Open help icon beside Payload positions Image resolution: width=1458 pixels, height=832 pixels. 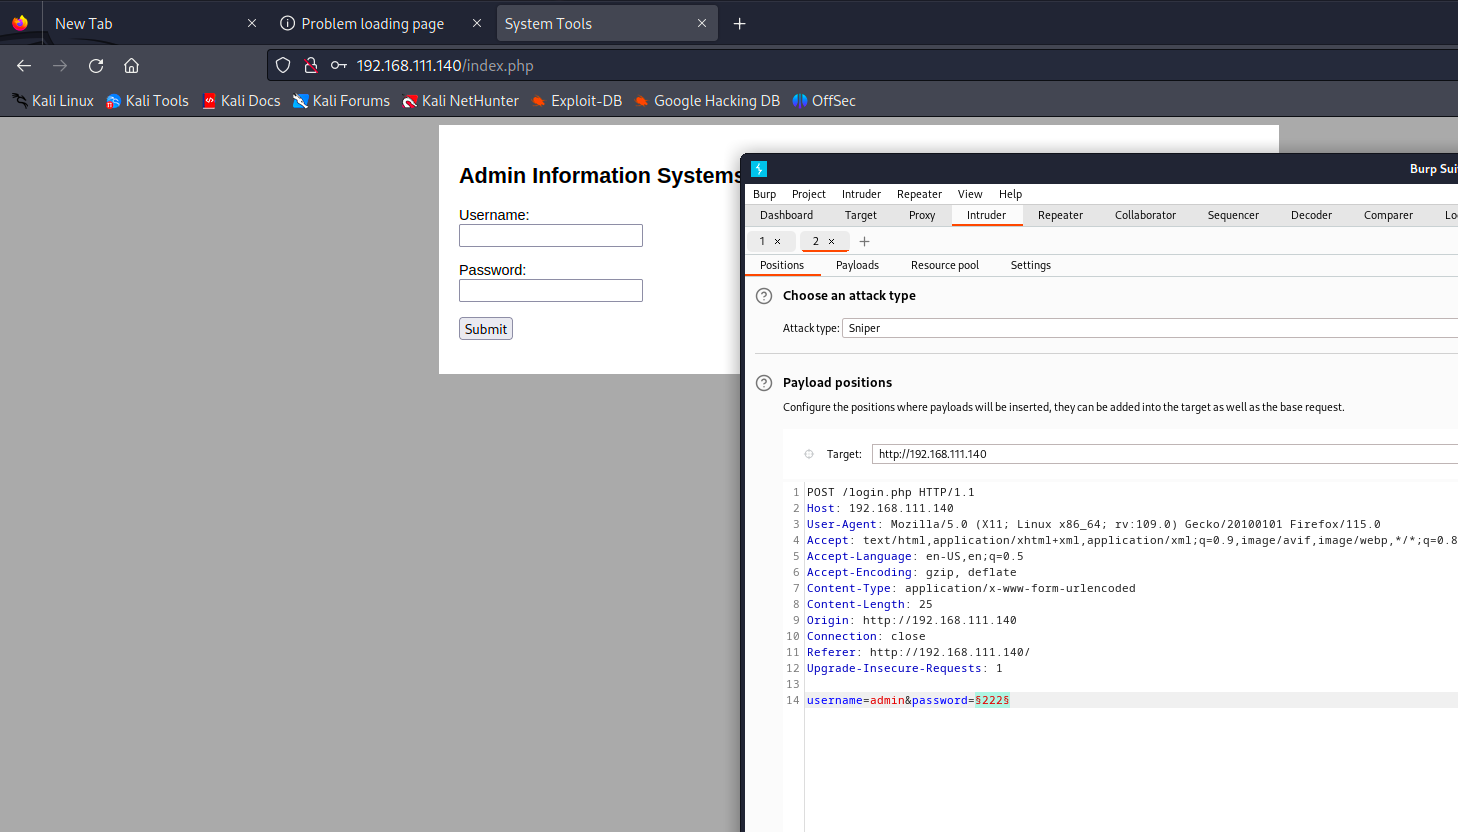coord(764,383)
